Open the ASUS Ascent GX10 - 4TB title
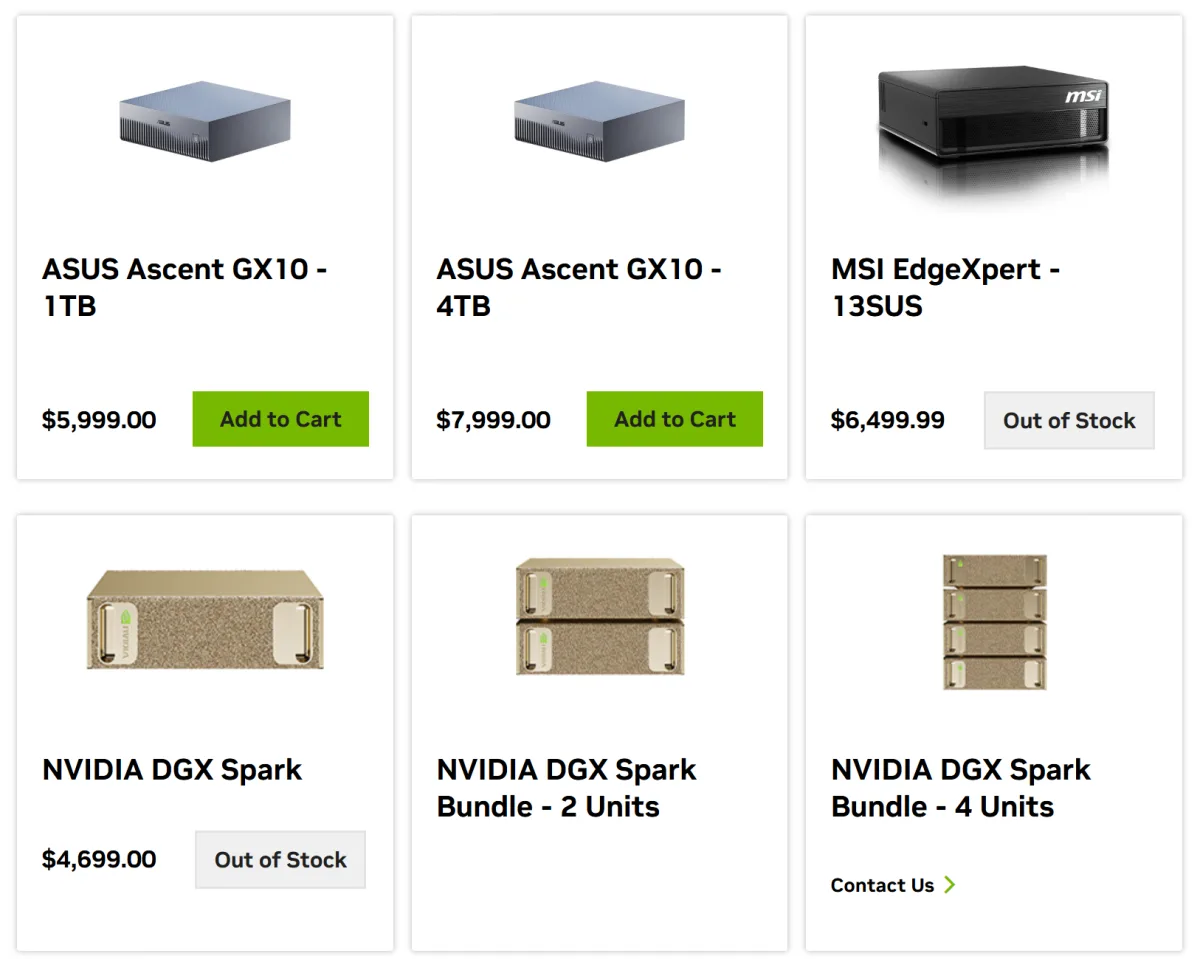1200x959 pixels. tap(580, 287)
